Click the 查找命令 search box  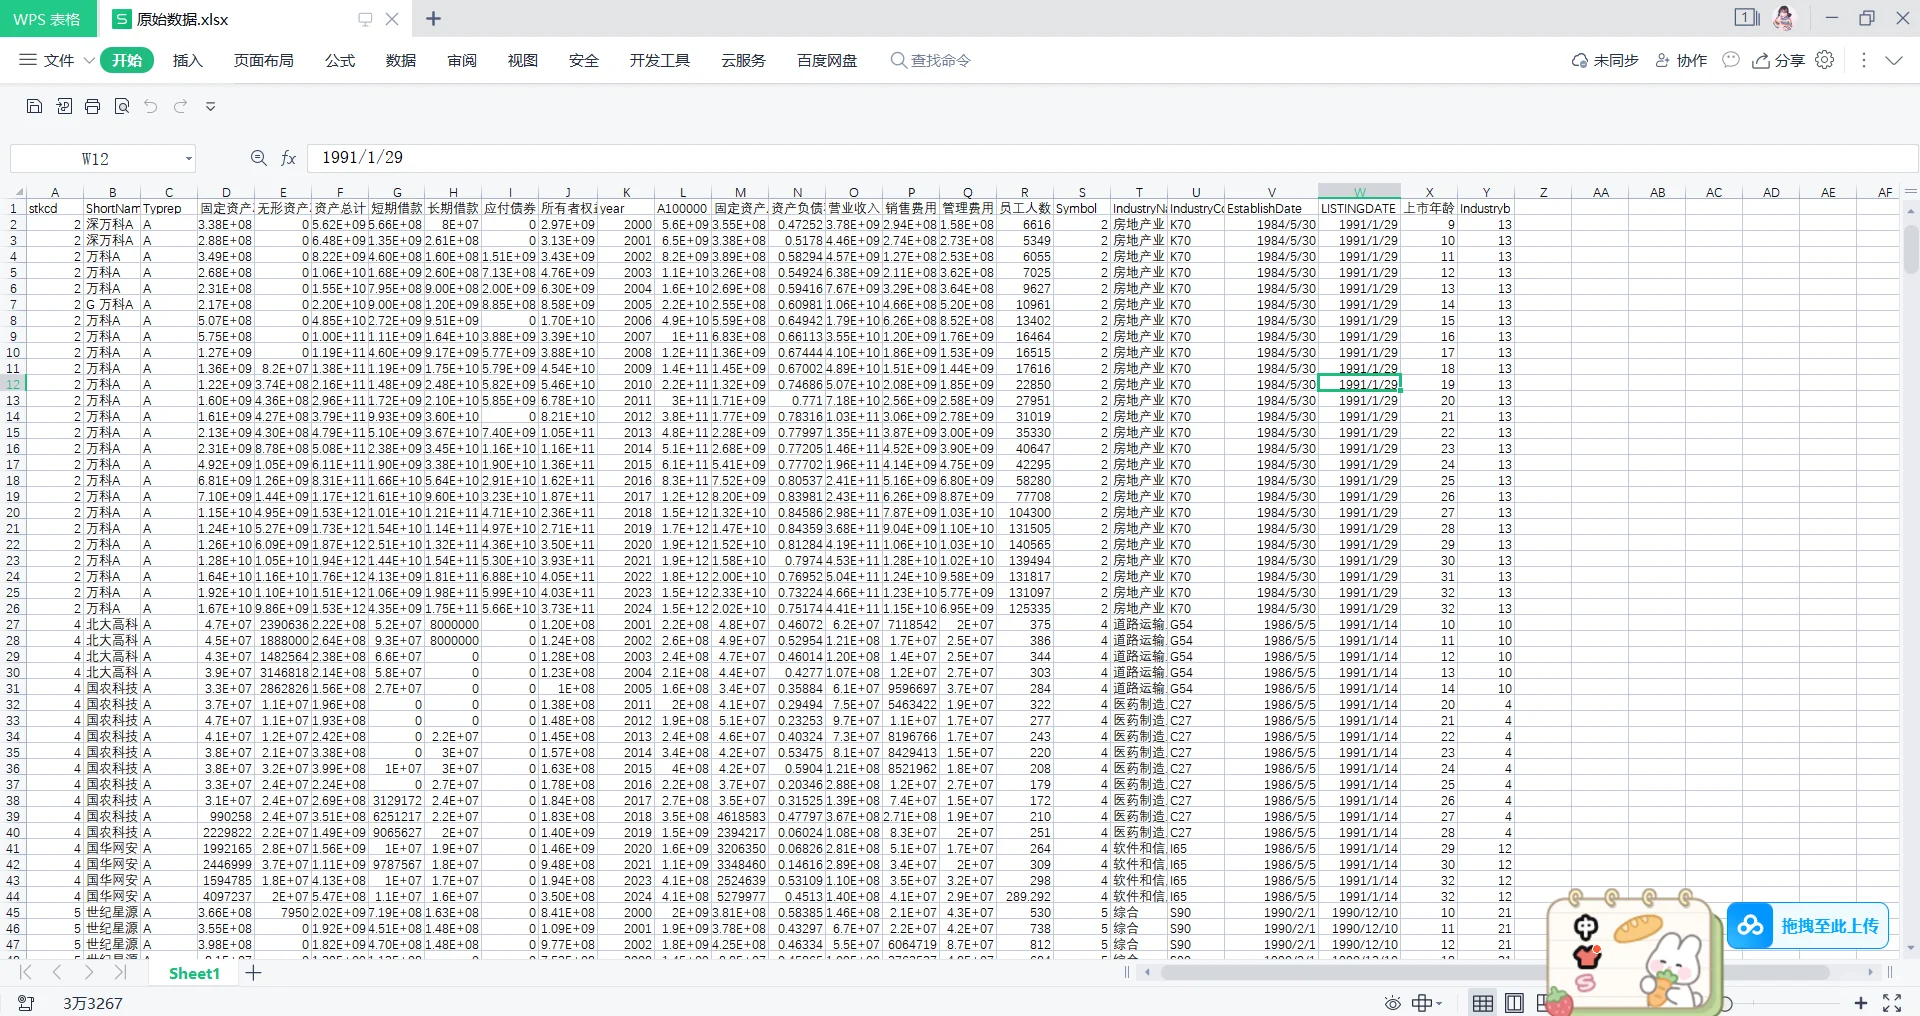931,60
